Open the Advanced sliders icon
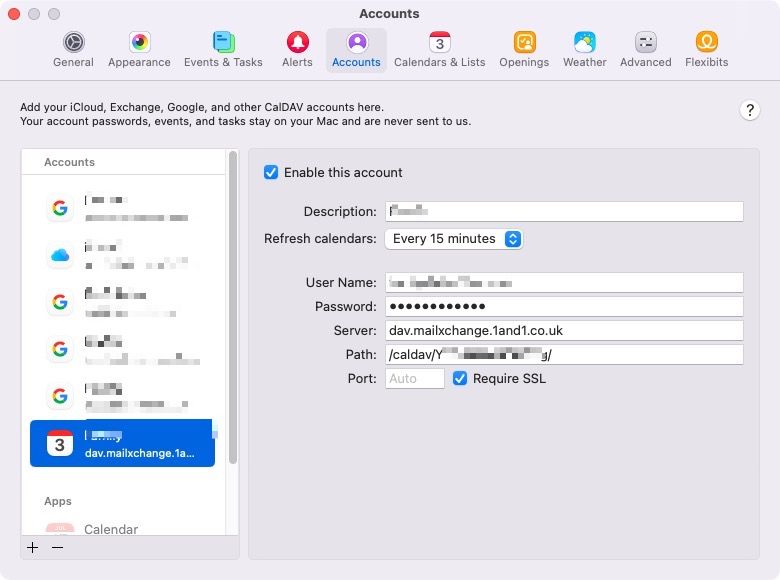Image resolution: width=780 pixels, height=580 pixels. pos(646,42)
